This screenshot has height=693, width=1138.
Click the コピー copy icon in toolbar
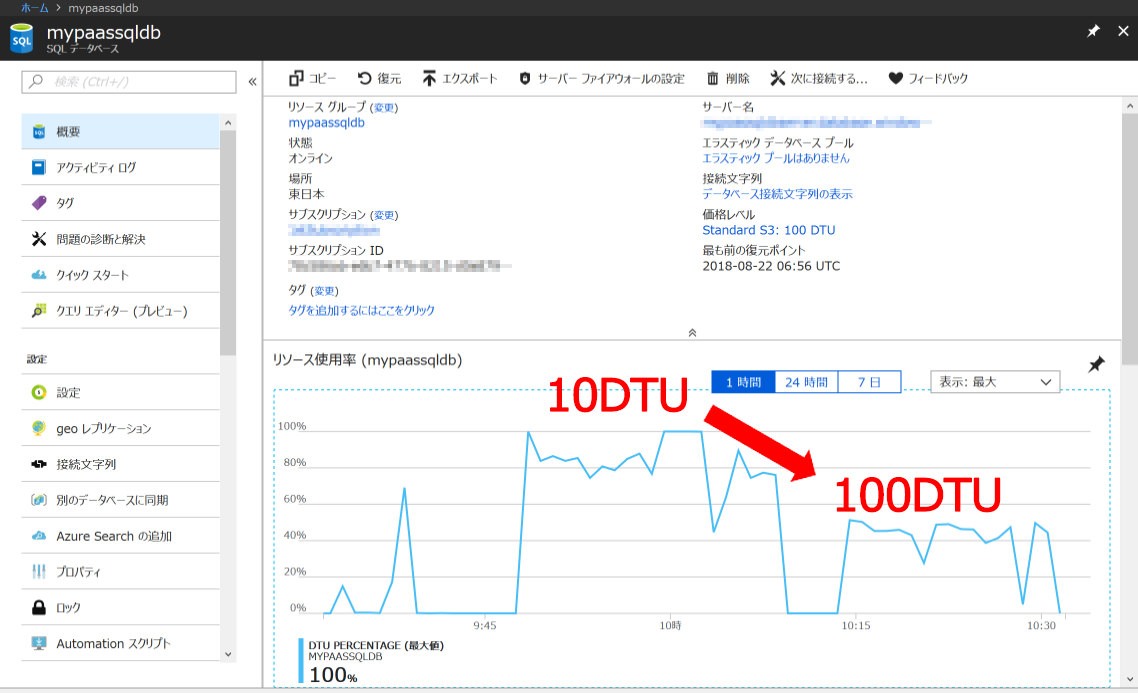tap(296, 78)
